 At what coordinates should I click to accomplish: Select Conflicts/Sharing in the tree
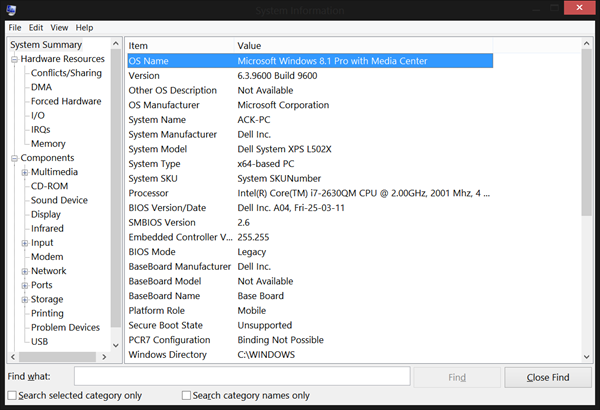(66, 73)
